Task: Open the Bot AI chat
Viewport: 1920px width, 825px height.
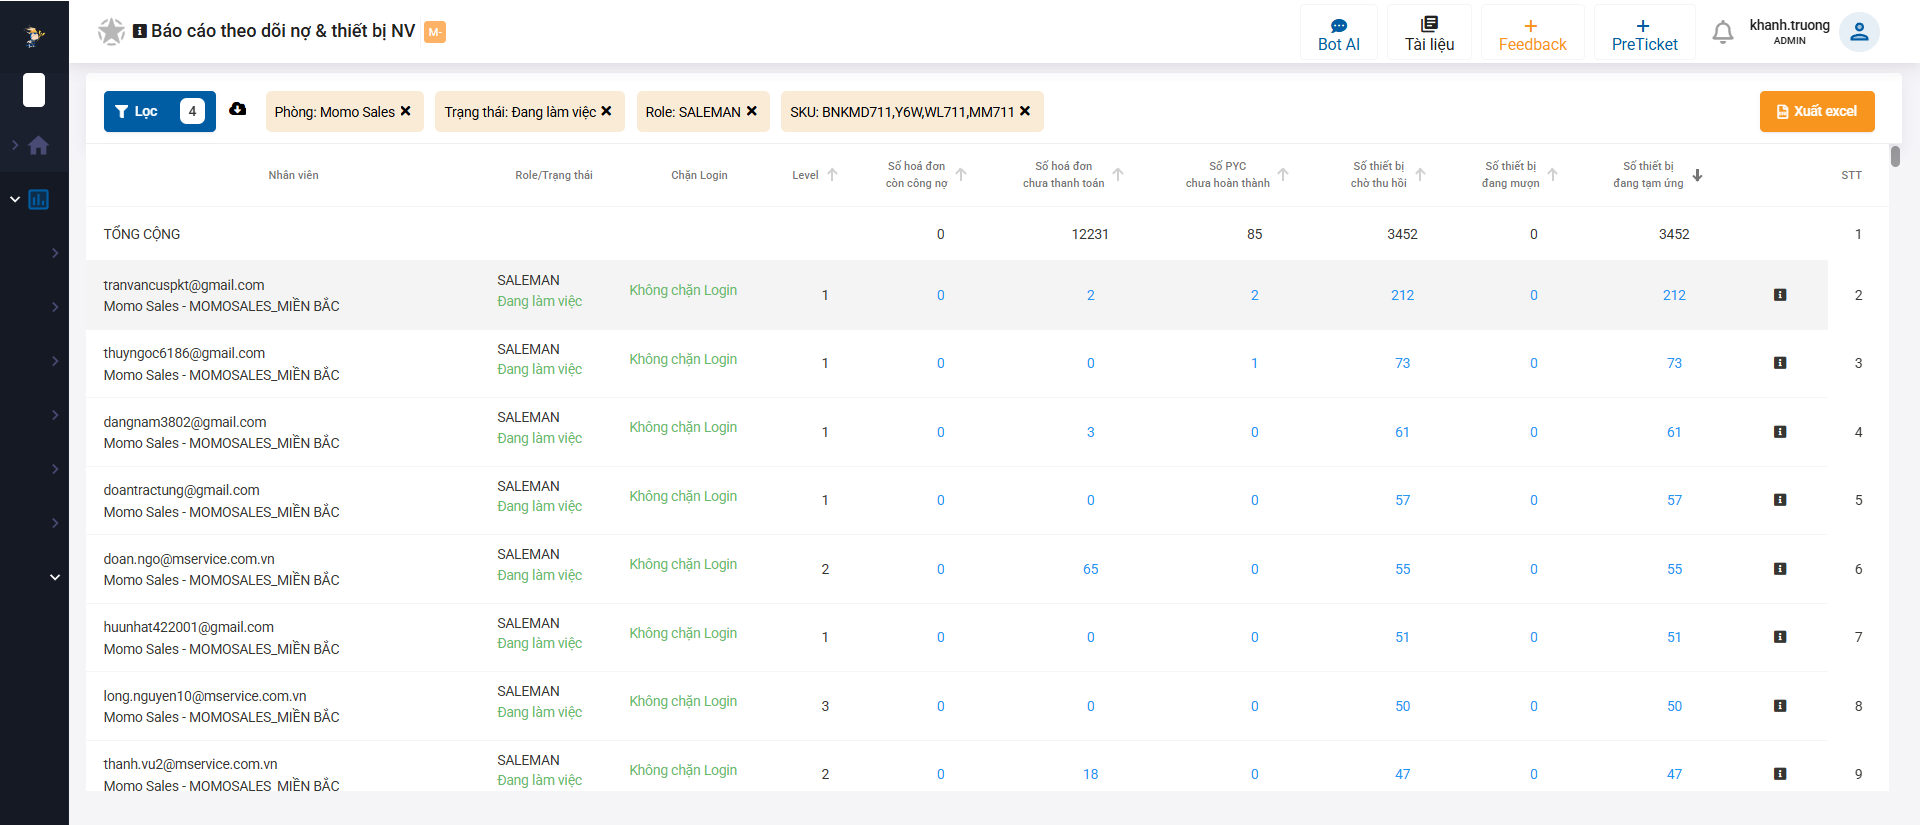Action: tap(1339, 34)
